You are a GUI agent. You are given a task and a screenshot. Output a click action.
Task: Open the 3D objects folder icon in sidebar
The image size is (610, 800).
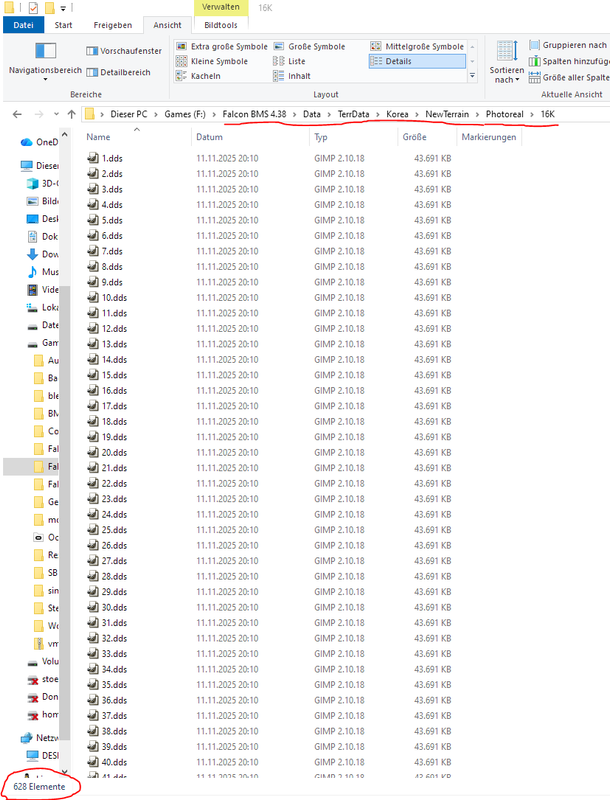33,184
